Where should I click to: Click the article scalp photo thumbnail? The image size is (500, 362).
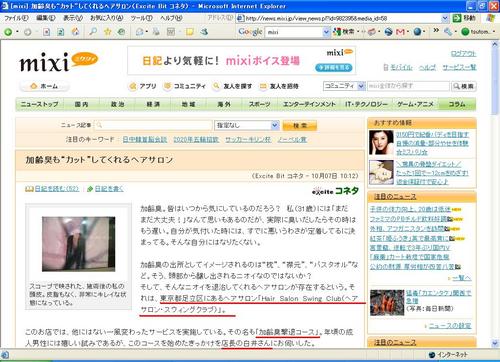click(79, 244)
